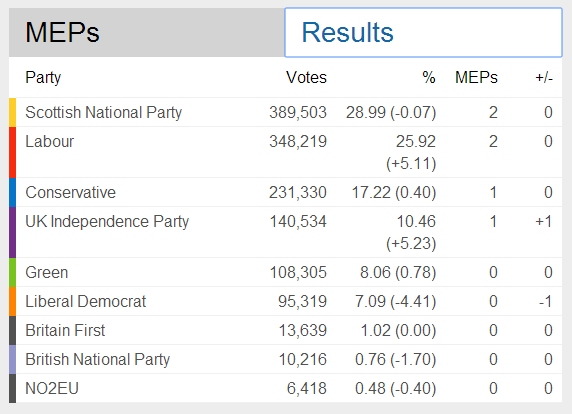Click the MEPs column header
572x414 pixels.
click(476, 77)
